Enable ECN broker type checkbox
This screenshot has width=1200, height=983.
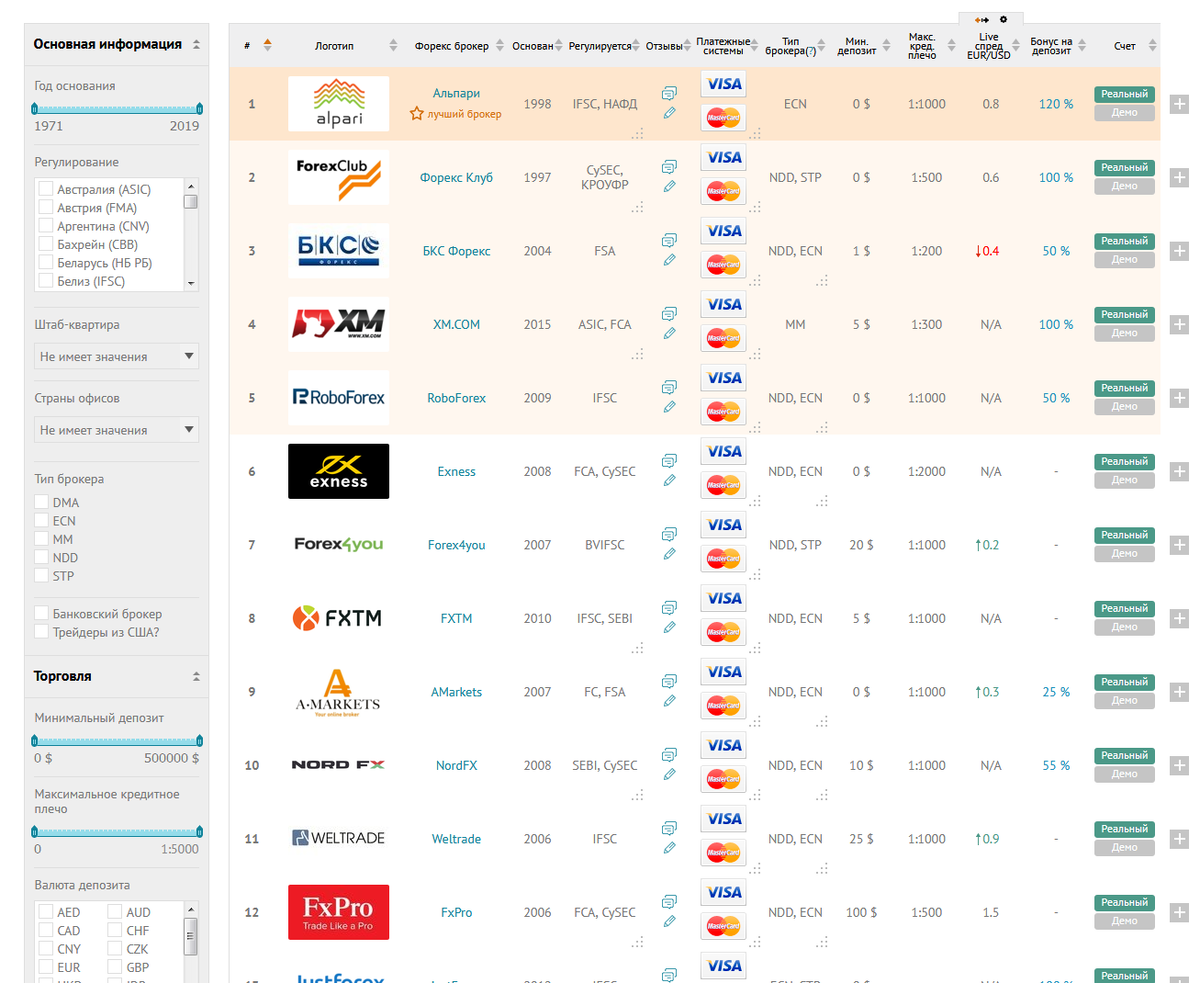tap(41, 521)
